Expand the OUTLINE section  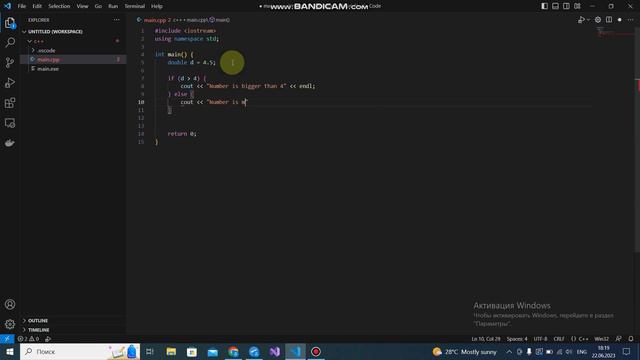pyautogui.click(x=73, y=320)
